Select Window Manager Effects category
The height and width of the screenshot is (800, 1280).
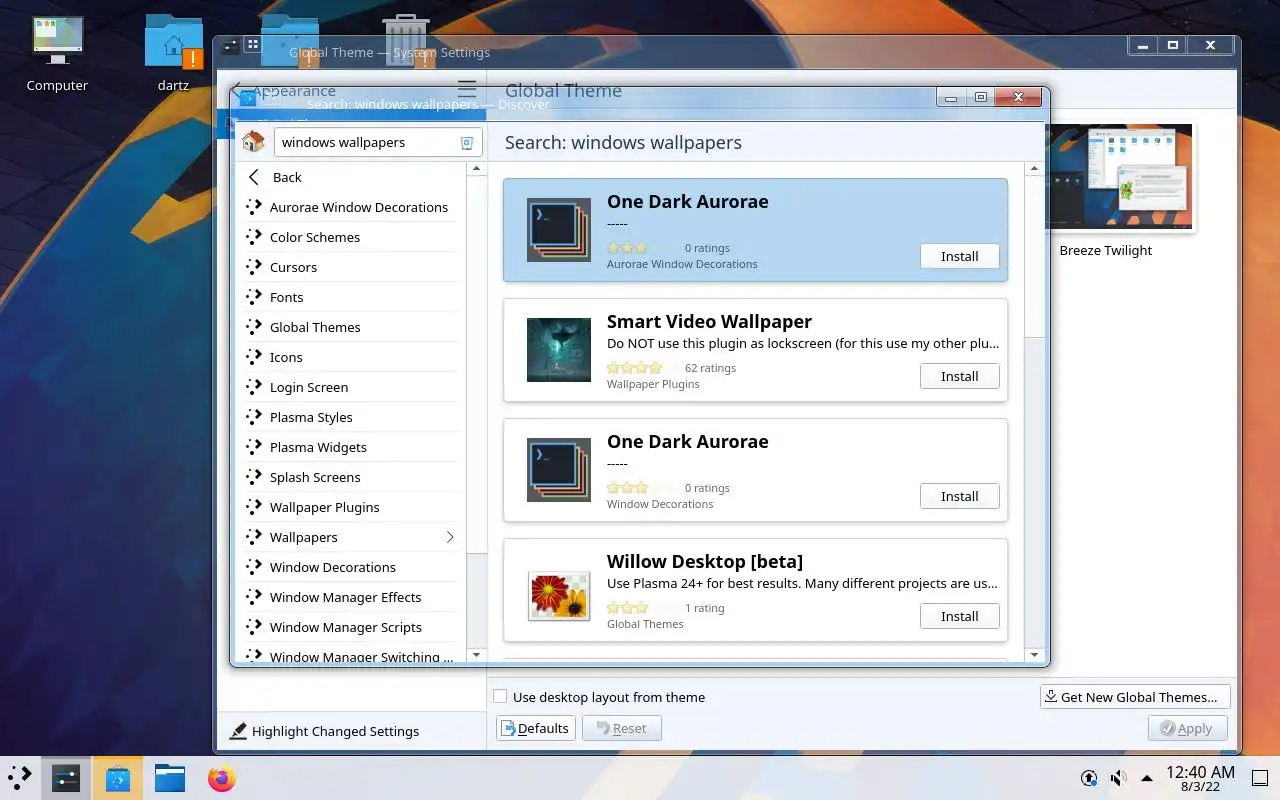(350, 597)
